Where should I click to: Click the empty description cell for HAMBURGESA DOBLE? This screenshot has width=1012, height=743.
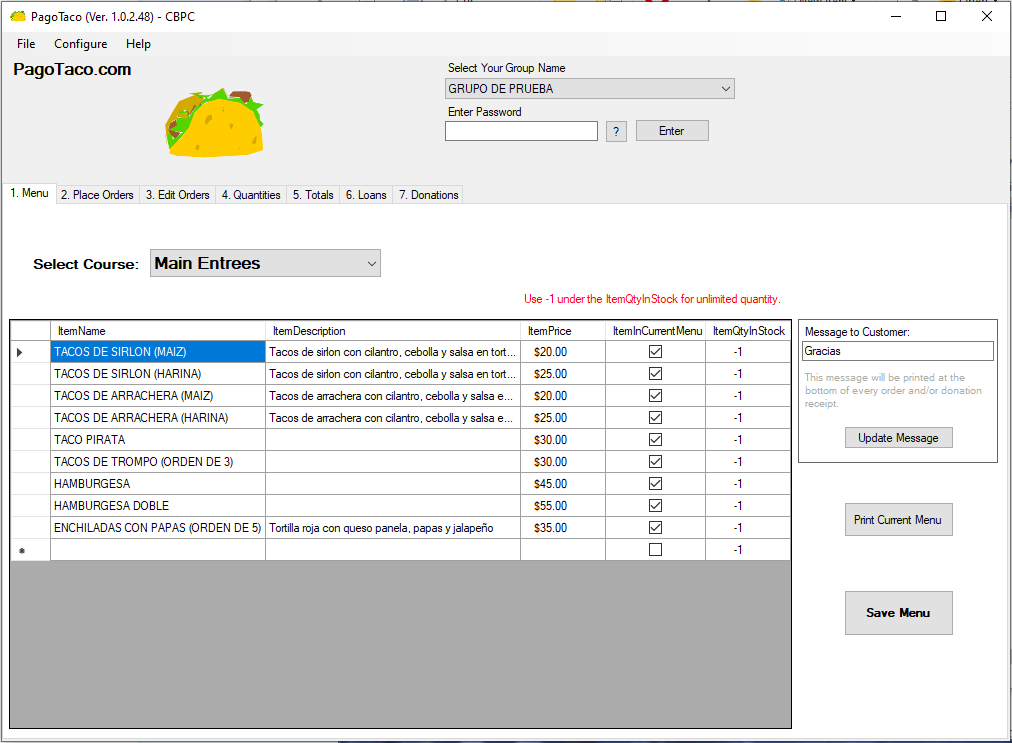tap(393, 505)
